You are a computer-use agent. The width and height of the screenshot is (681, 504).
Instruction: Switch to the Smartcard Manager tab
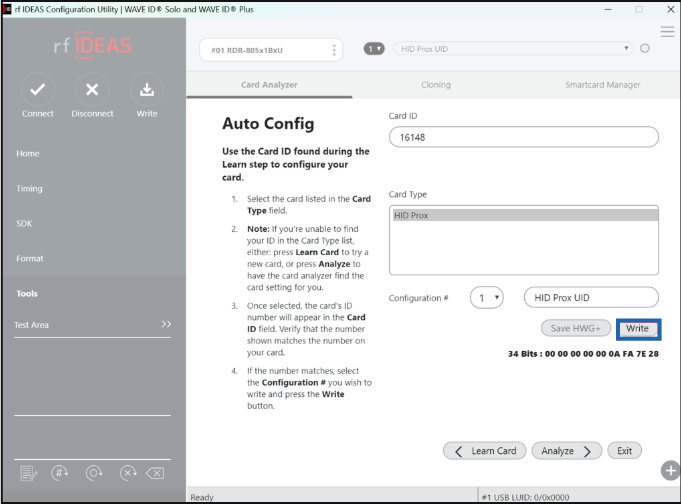(602, 85)
